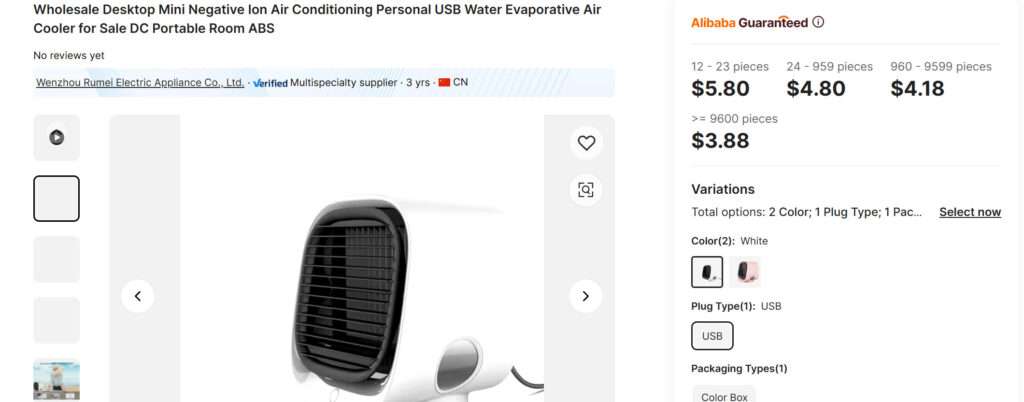
Task: Select the fourth product thumbnail
Action: pos(57,320)
